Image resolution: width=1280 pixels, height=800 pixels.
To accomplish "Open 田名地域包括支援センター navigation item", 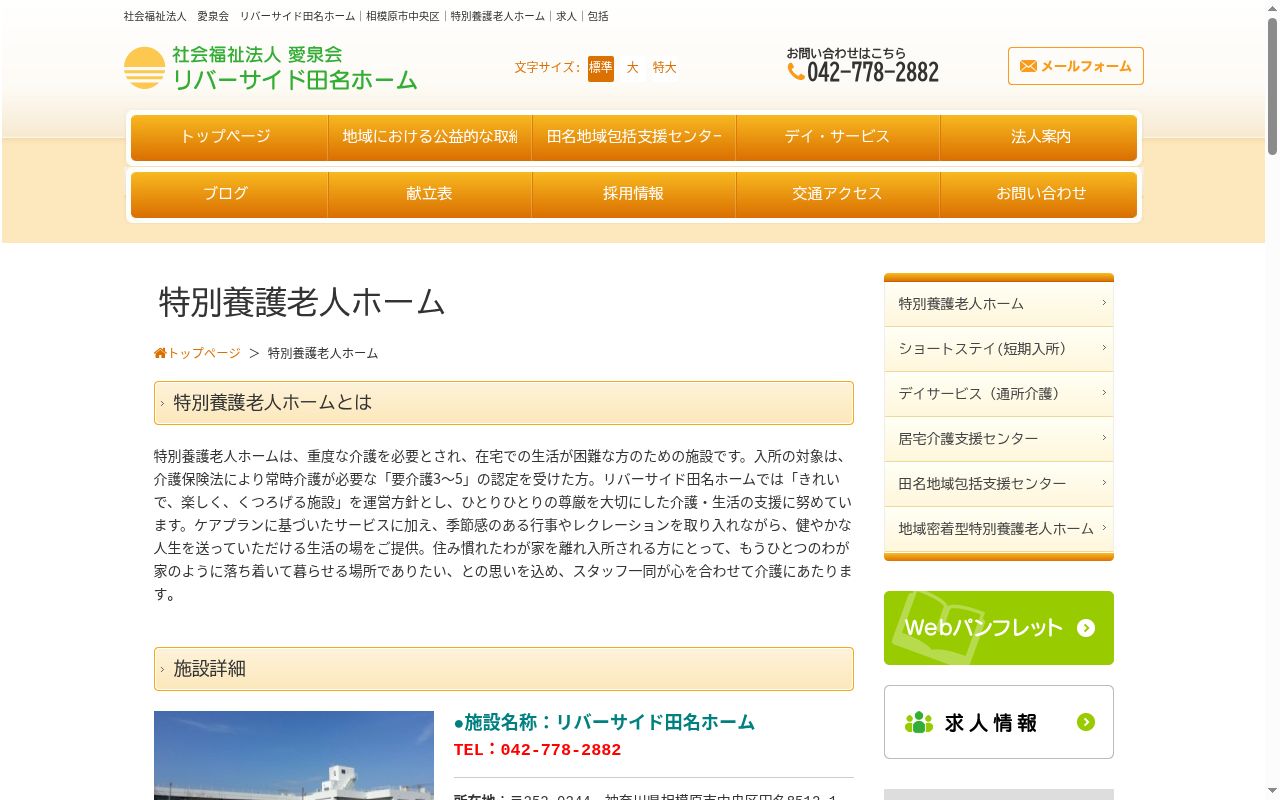I will point(634,138).
